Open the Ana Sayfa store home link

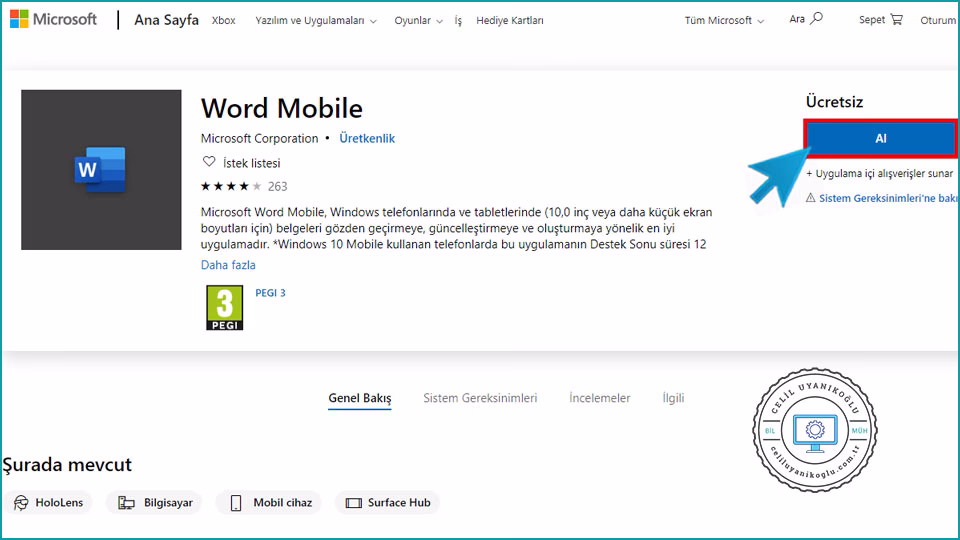click(167, 20)
